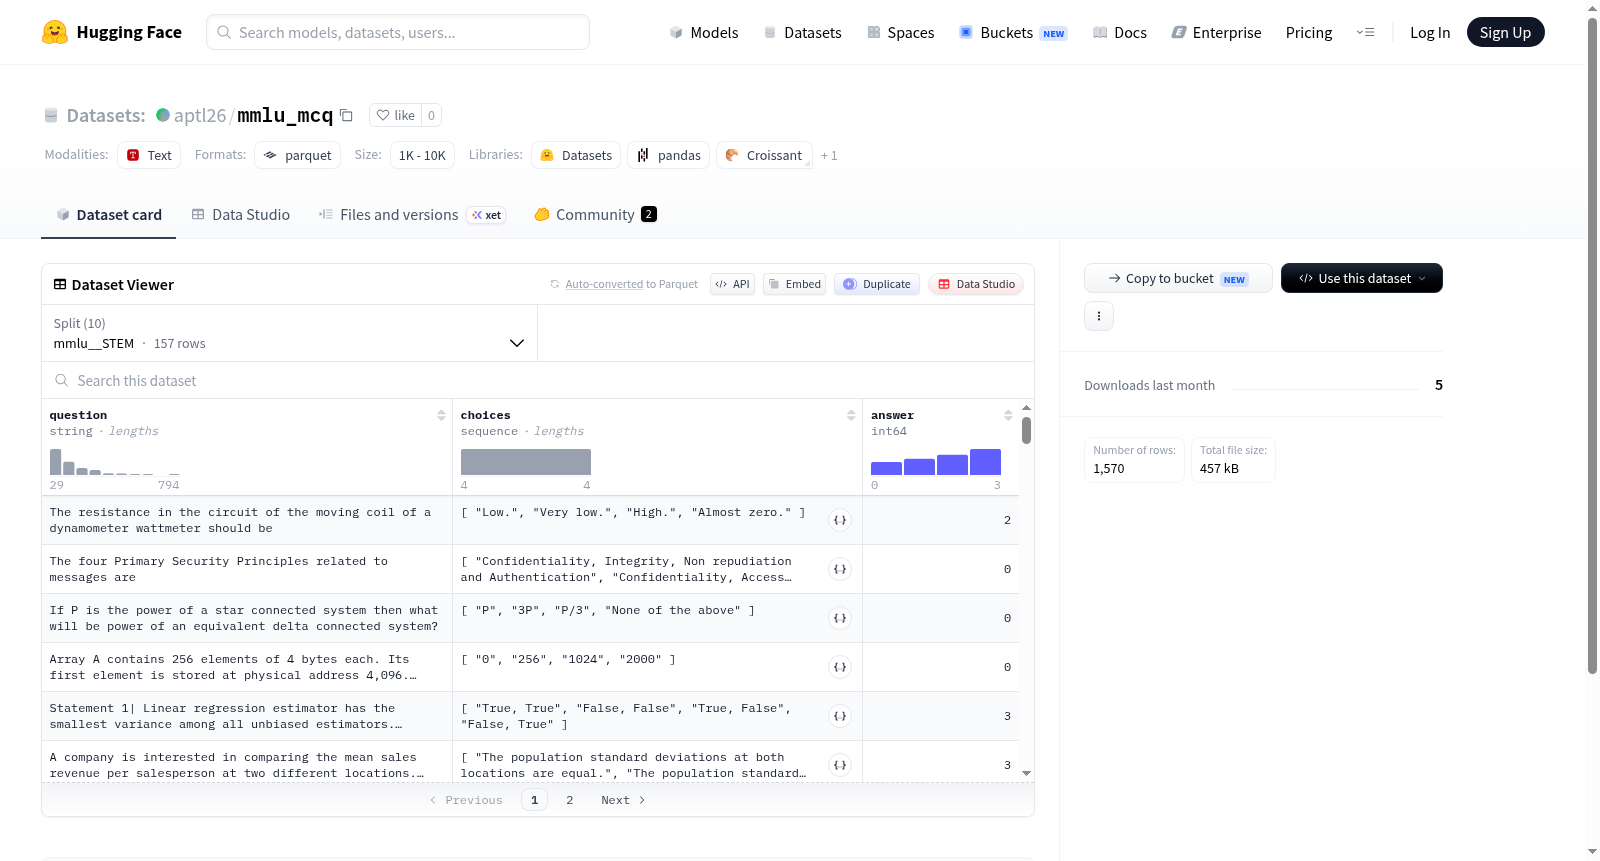Follow the Auto-converted to Parquet link
This screenshot has width=1600, height=861.
(631, 284)
